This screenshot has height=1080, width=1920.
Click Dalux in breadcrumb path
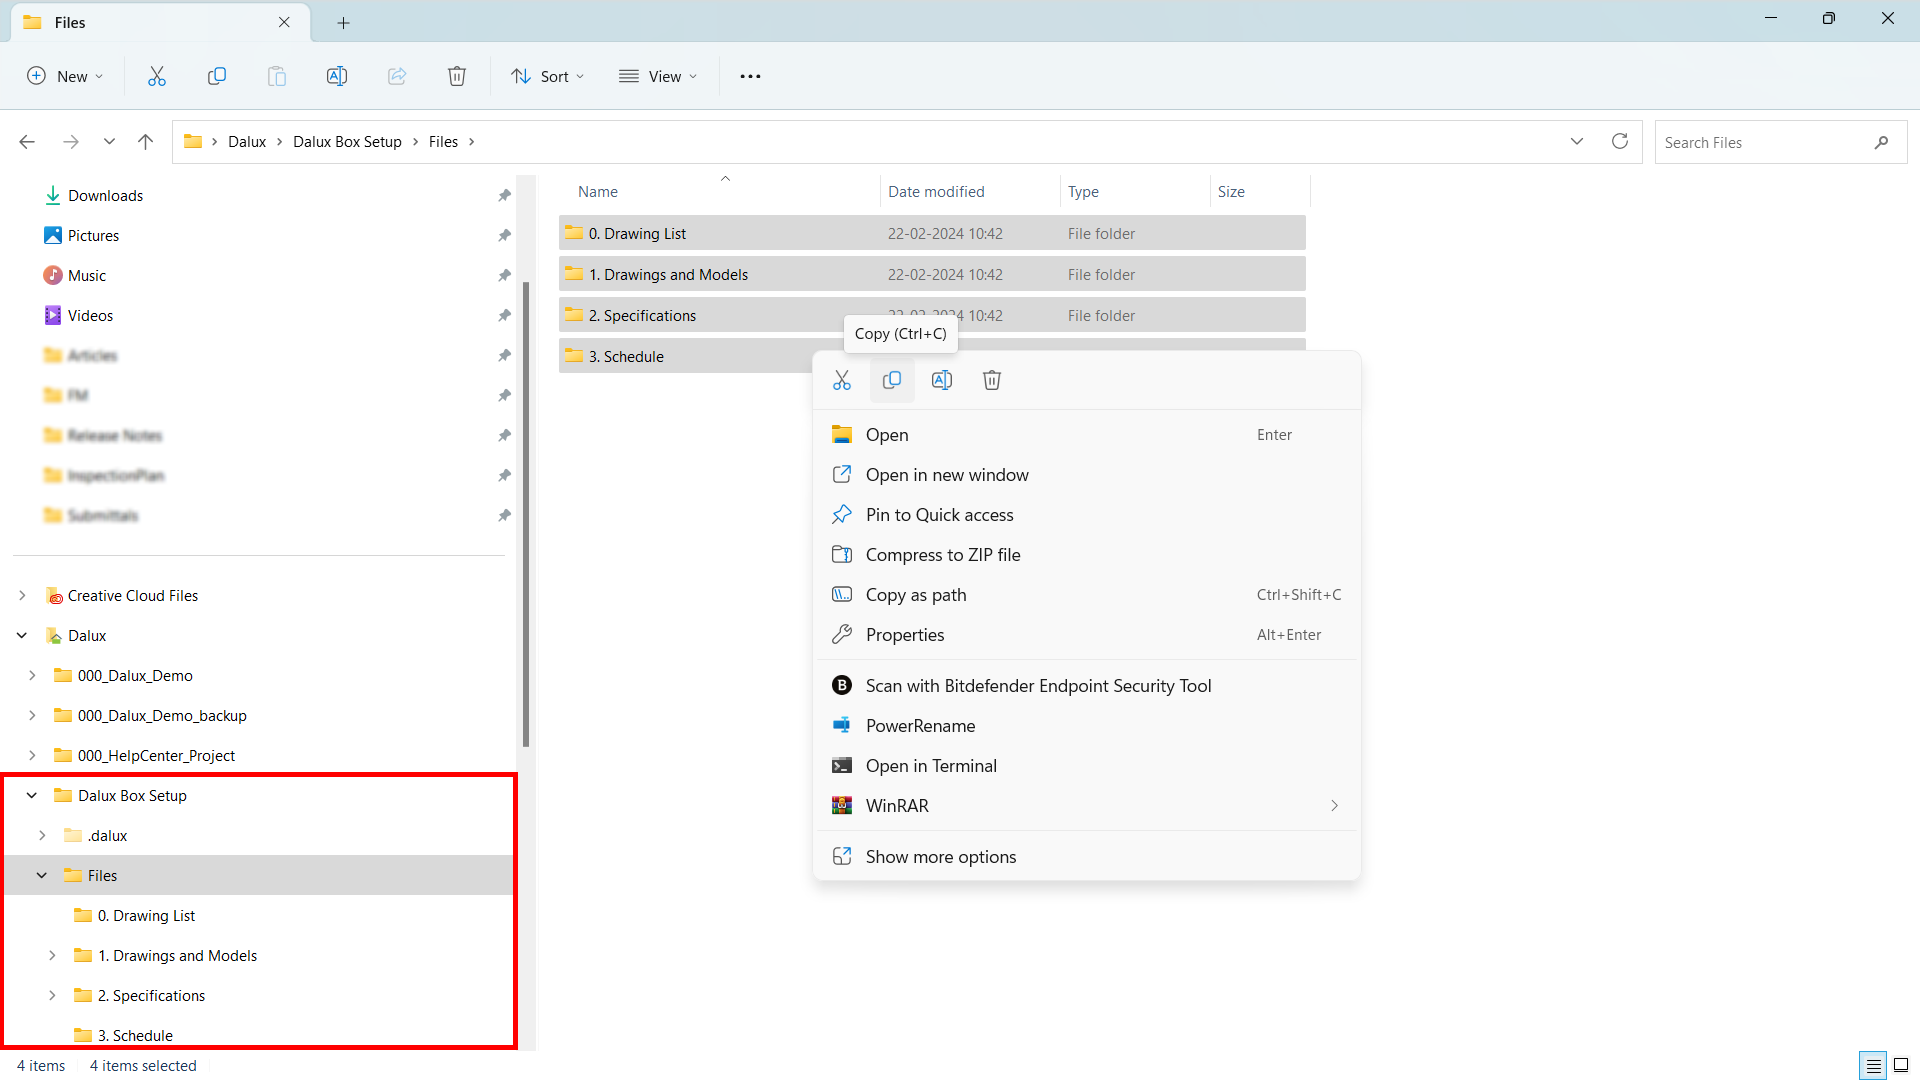pyautogui.click(x=246, y=142)
